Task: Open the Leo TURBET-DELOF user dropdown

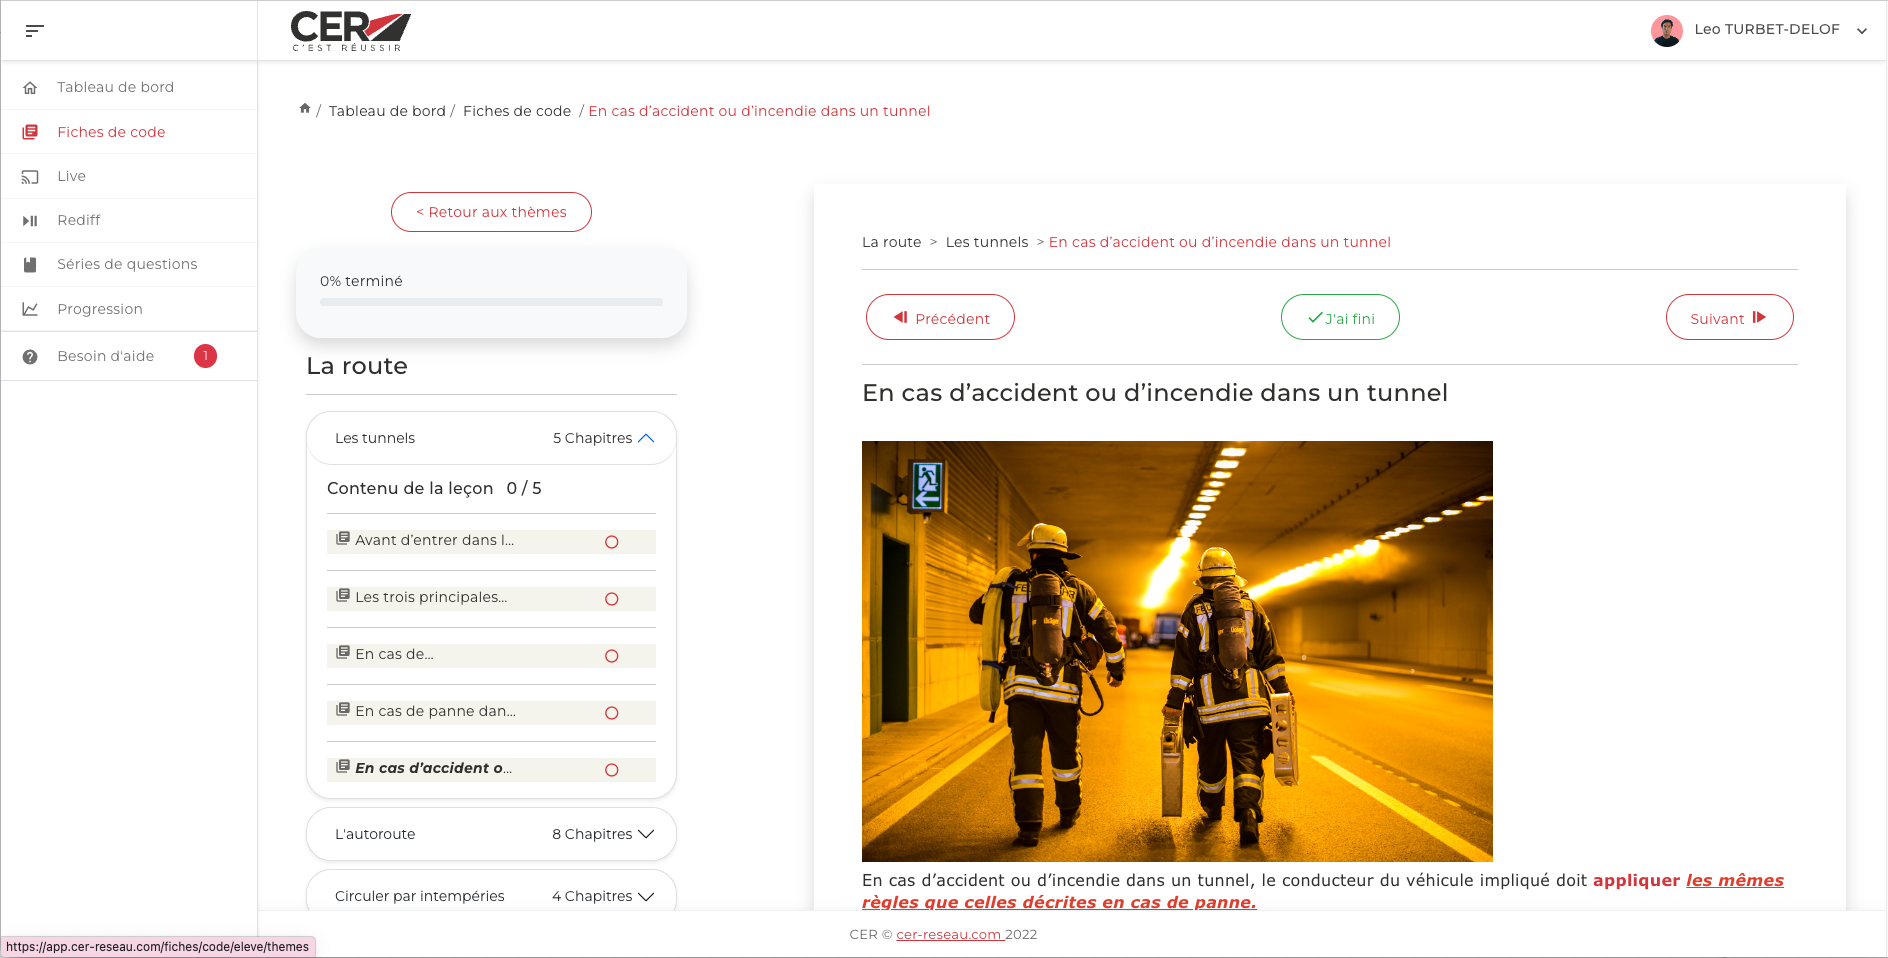Action: pyautogui.click(x=1861, y=31)
